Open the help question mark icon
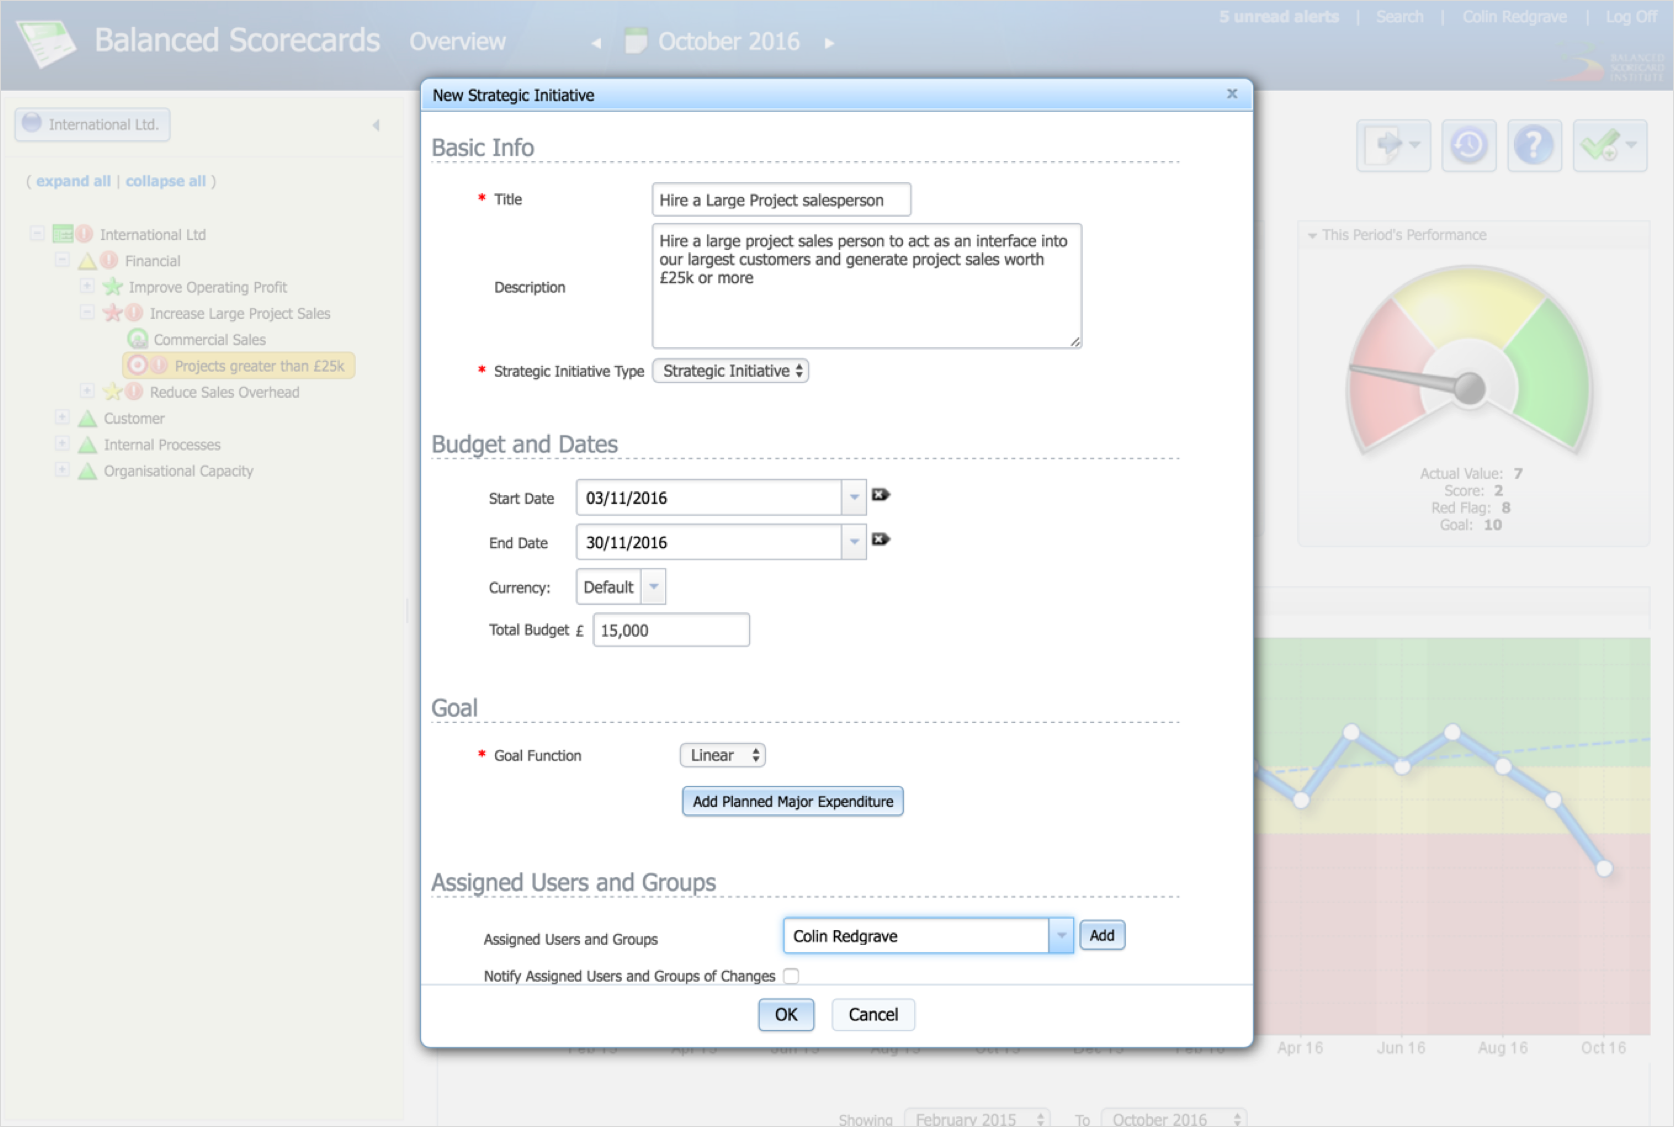The height and width of the screenshot is (1127, 1674). pyautogui.click(x=1534, y=146)
